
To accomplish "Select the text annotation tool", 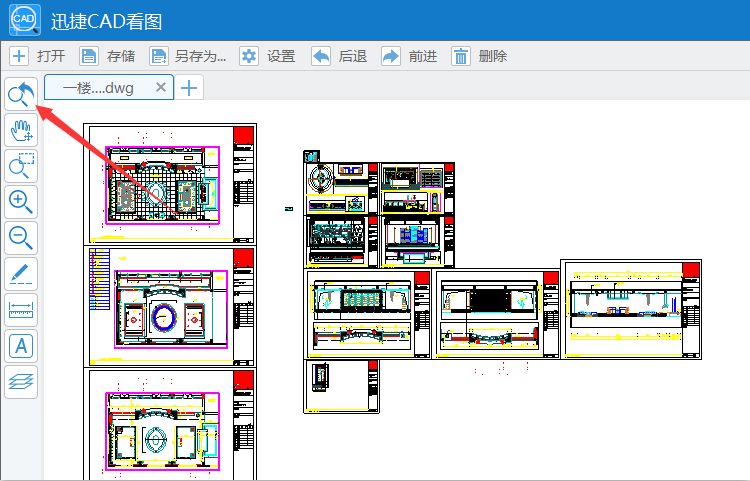I will (21, 346).
